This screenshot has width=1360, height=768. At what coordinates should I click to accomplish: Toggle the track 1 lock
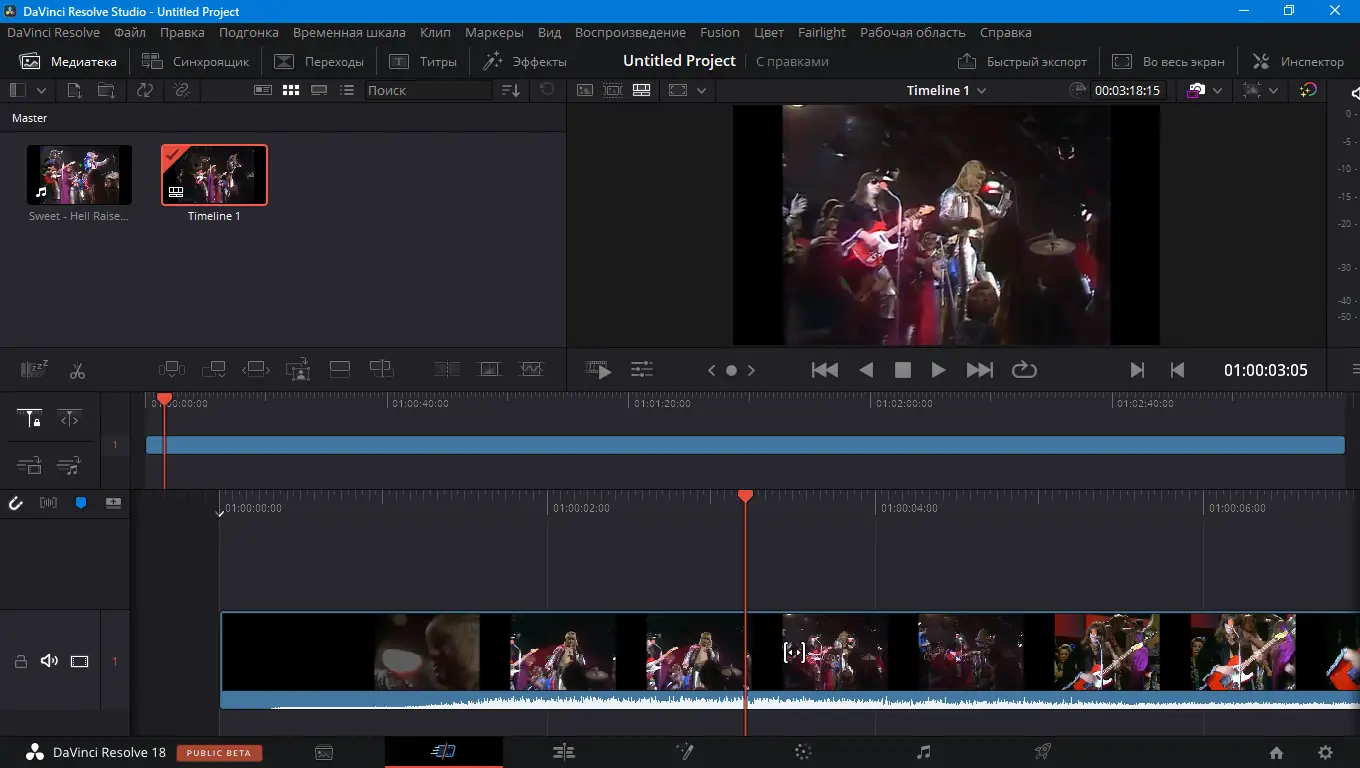point(20,661)
